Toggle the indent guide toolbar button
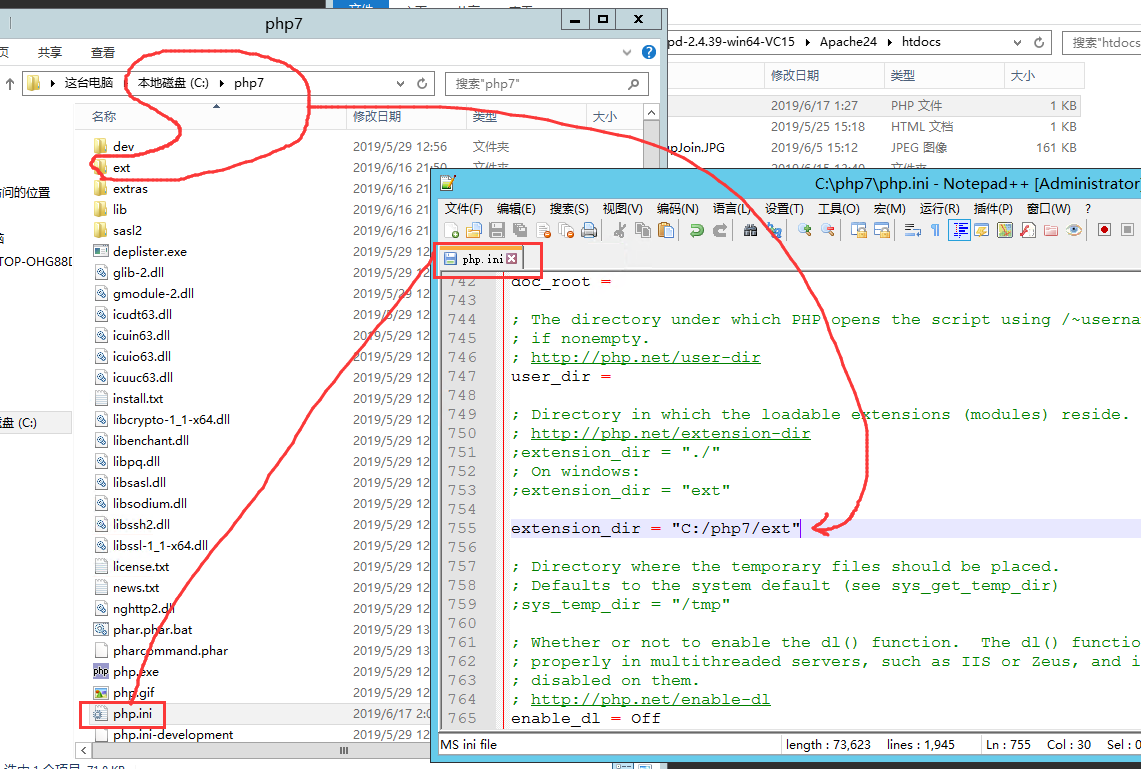The image size is (1141, 769). tap(959, 230)
